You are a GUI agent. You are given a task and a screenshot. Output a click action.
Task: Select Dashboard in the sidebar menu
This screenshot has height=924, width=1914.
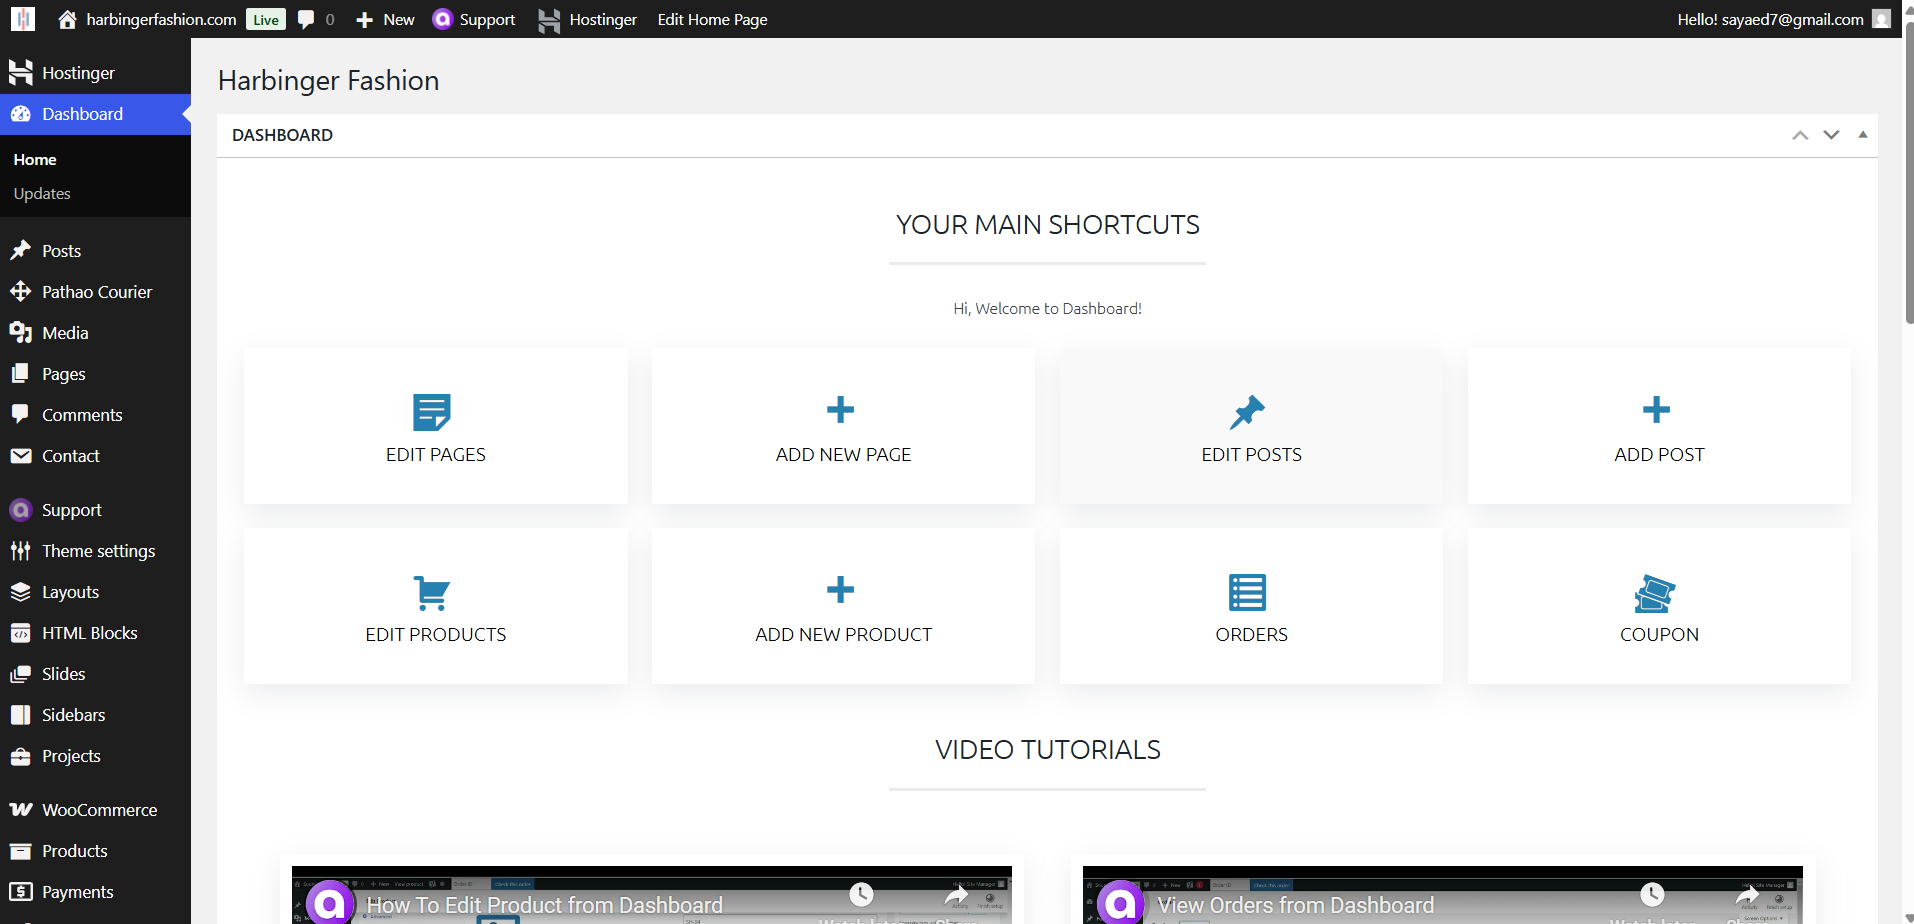(x=95, y=114)
